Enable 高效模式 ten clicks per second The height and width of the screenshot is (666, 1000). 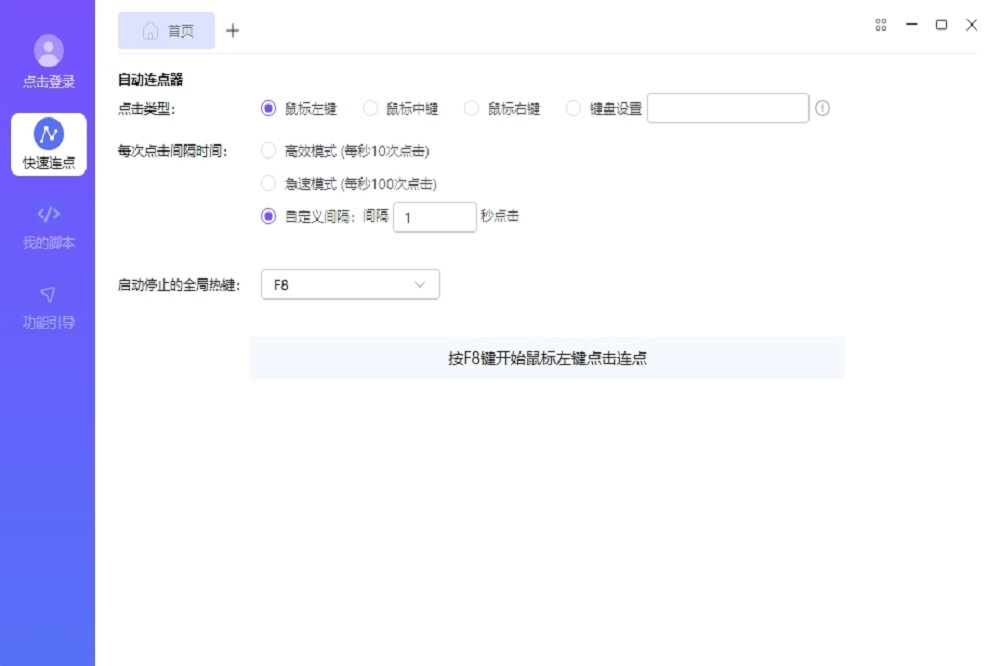tap(268, 151)
